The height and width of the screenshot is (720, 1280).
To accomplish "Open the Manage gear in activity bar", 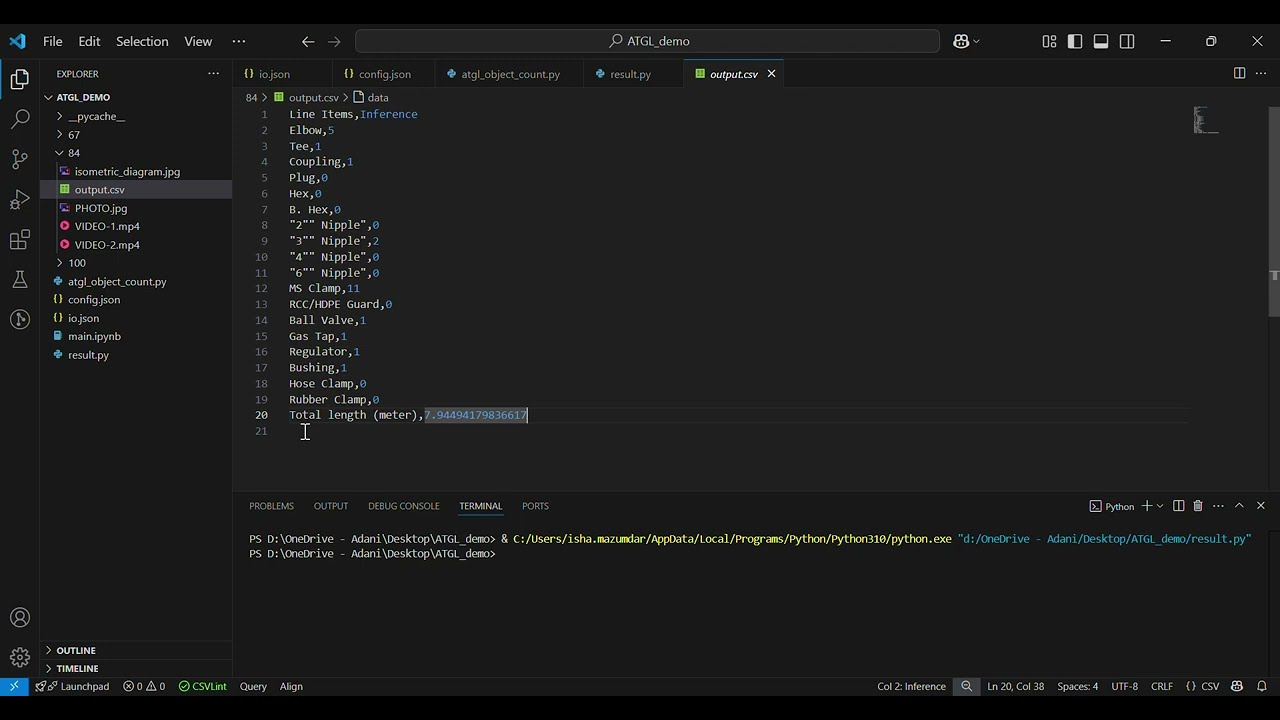I will pos(20,658).
